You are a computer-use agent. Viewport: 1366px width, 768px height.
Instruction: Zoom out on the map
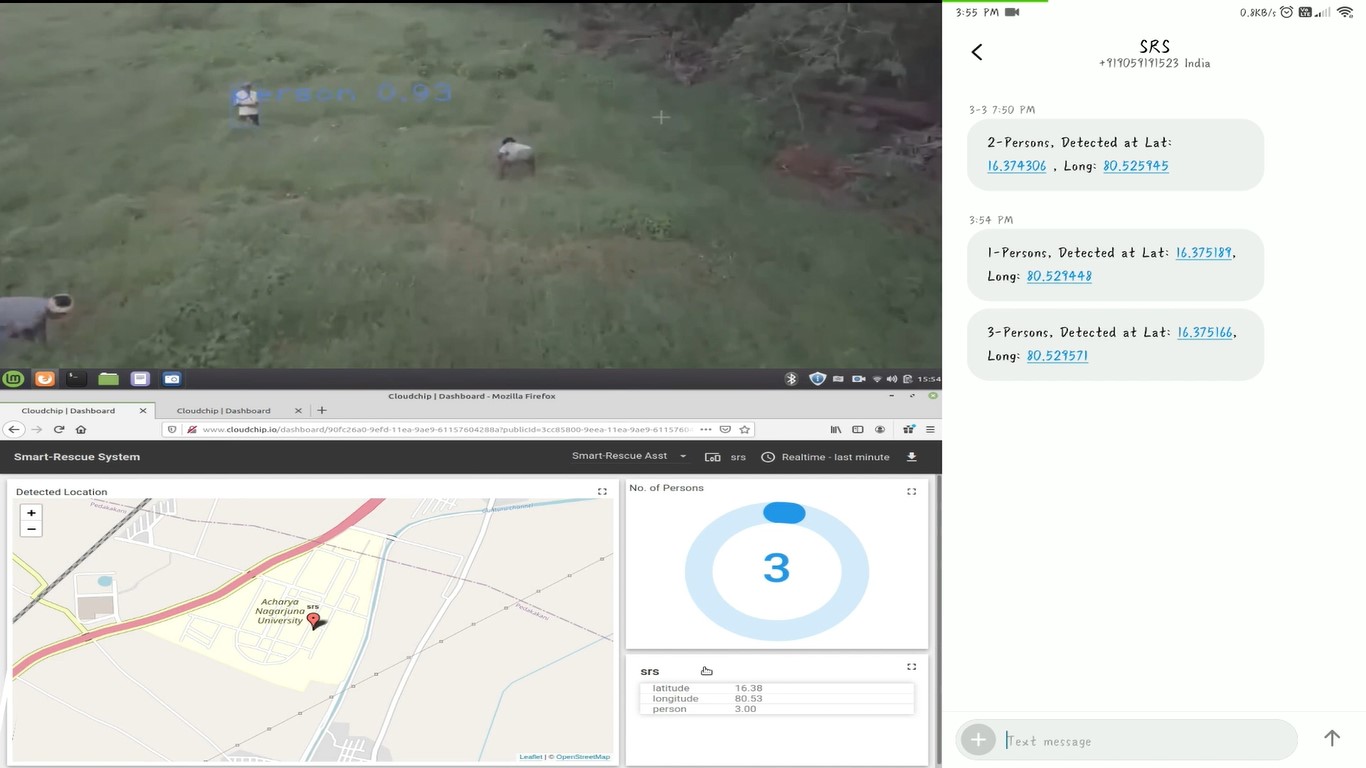(31, 529)
